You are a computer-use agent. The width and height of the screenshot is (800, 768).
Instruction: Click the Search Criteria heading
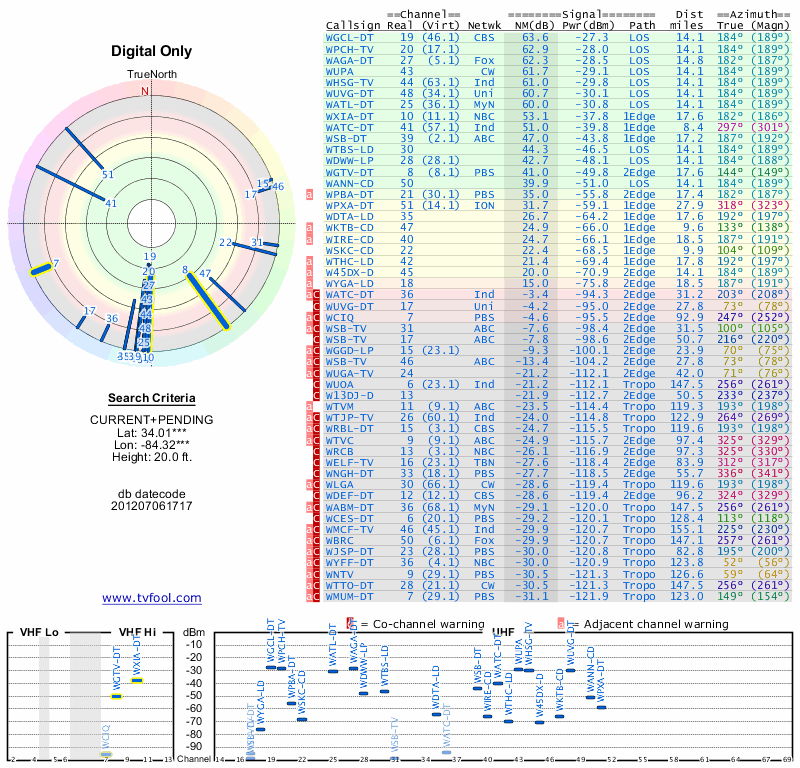[152, 398]
